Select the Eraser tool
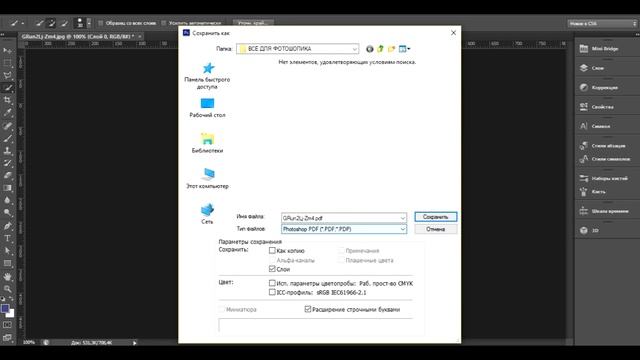Image resolution: width=640 pixels, height=360 pixels. 7,176
